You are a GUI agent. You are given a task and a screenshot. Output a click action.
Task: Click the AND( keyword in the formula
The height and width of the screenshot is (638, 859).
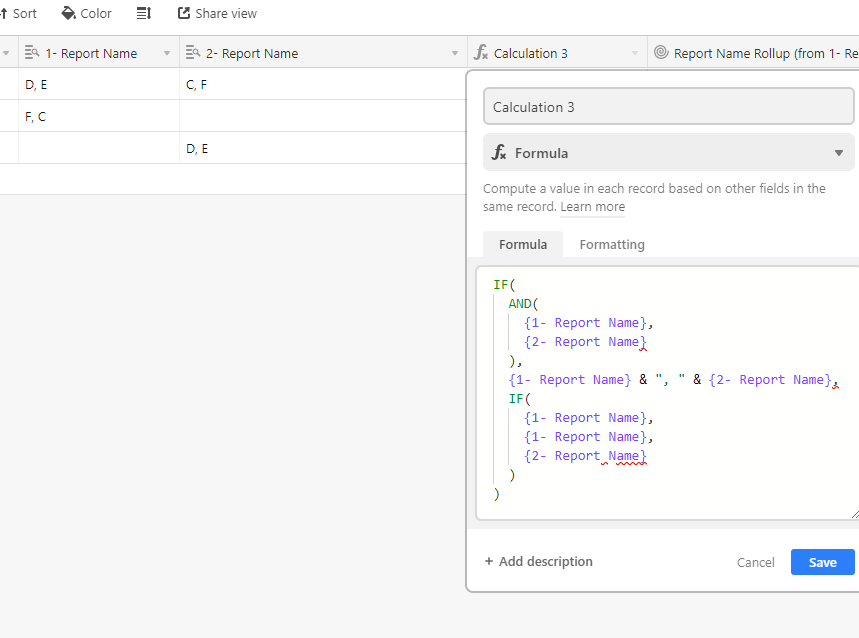(x=523, y=303)
